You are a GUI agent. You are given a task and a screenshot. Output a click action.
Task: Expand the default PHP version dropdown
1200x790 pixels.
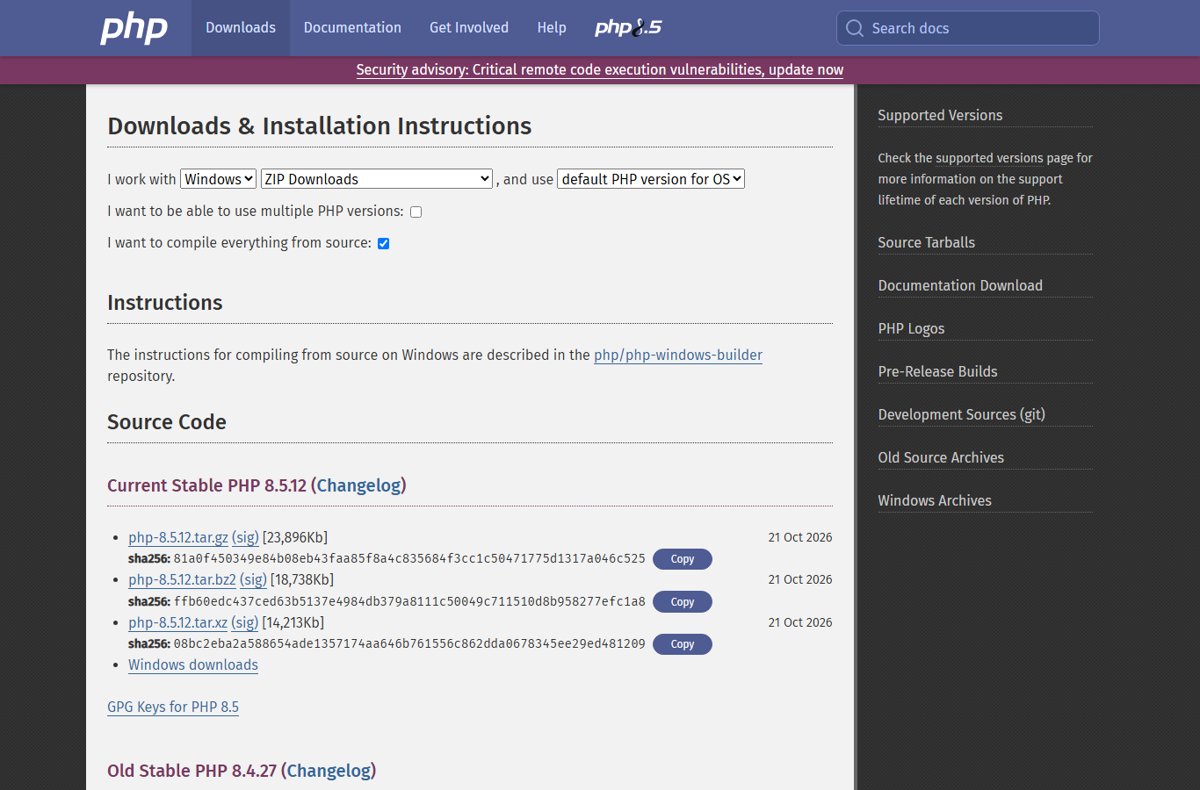point(651,179)
